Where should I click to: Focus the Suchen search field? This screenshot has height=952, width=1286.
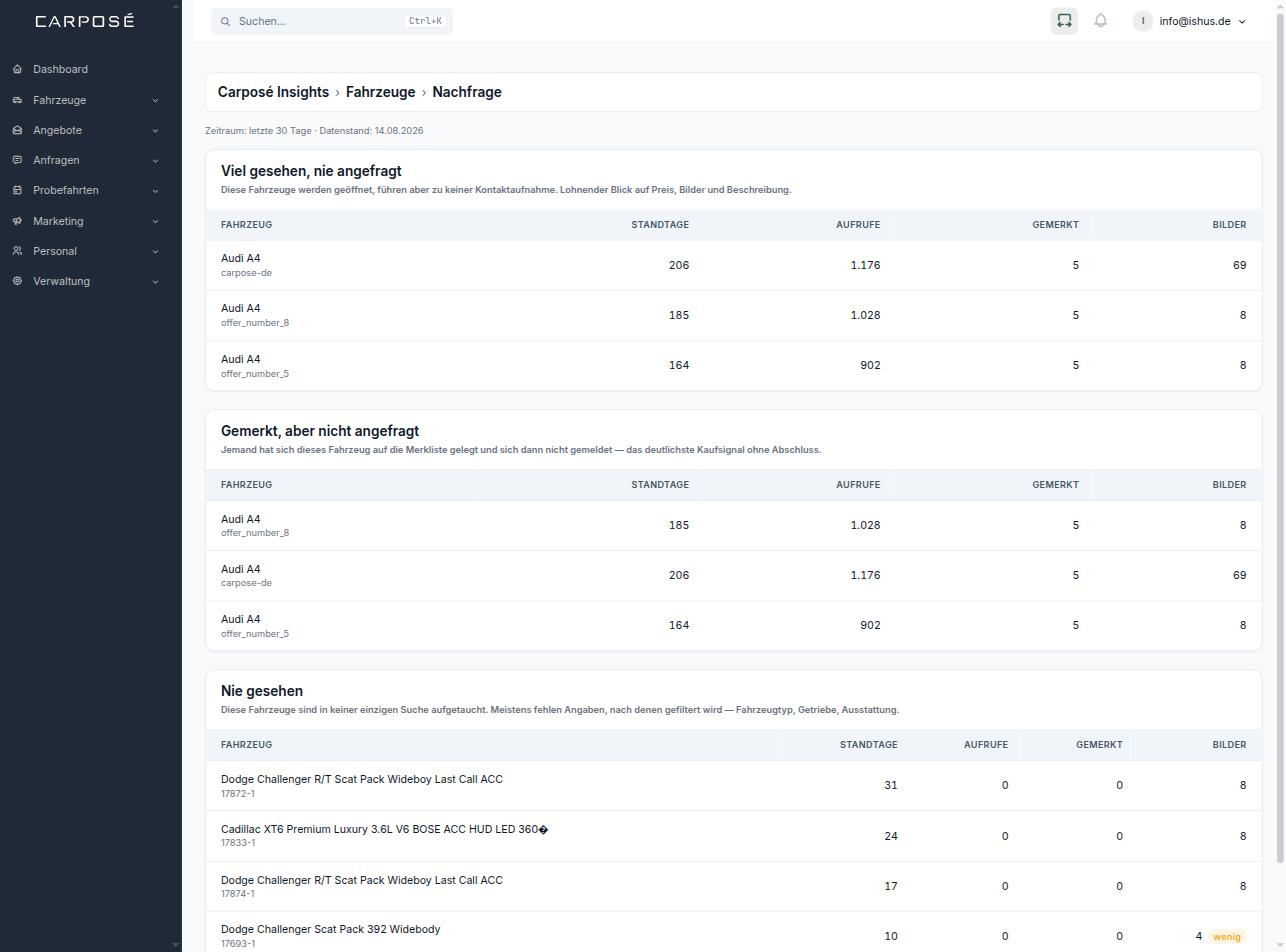332,21
